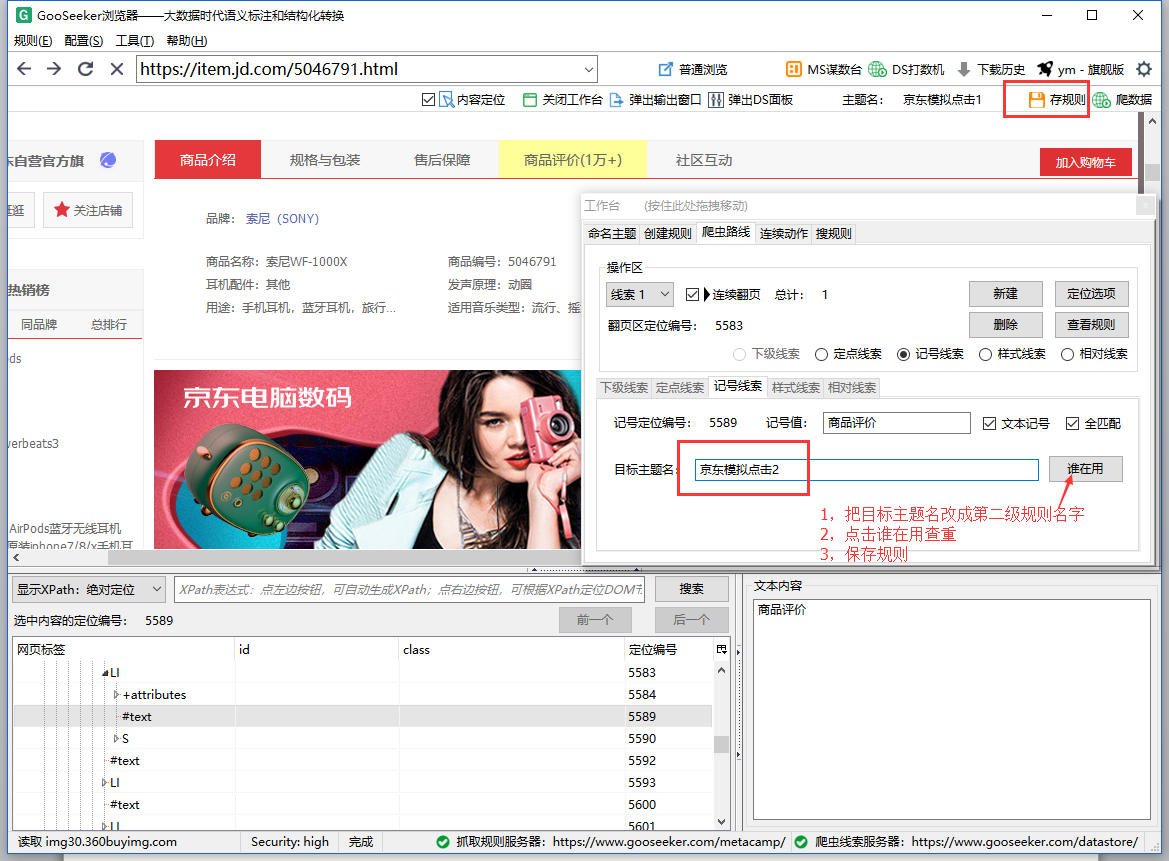Click the column chooser icon in table header
Screen dimensions: 1169x861
point(721,649)
